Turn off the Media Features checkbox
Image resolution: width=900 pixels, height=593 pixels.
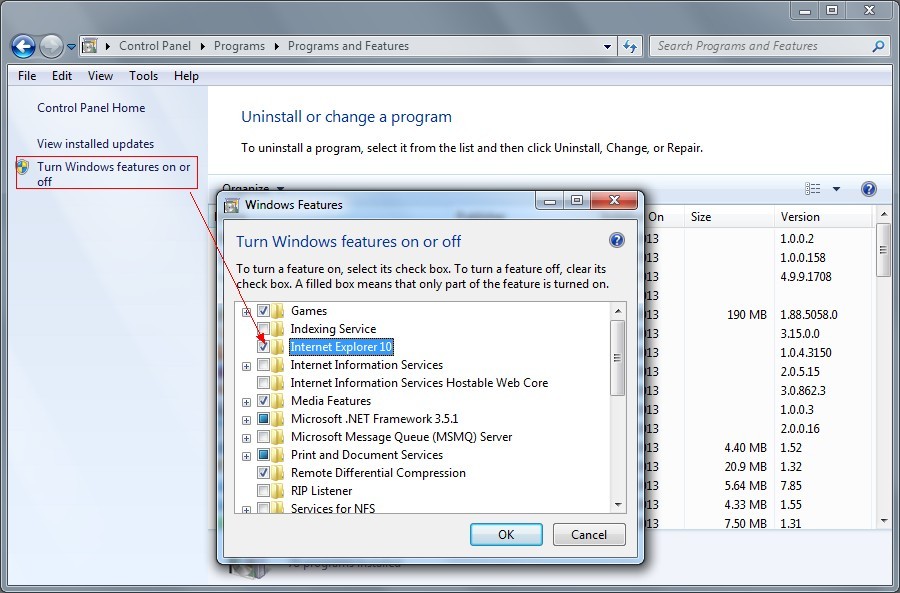[x=263, y=401]
